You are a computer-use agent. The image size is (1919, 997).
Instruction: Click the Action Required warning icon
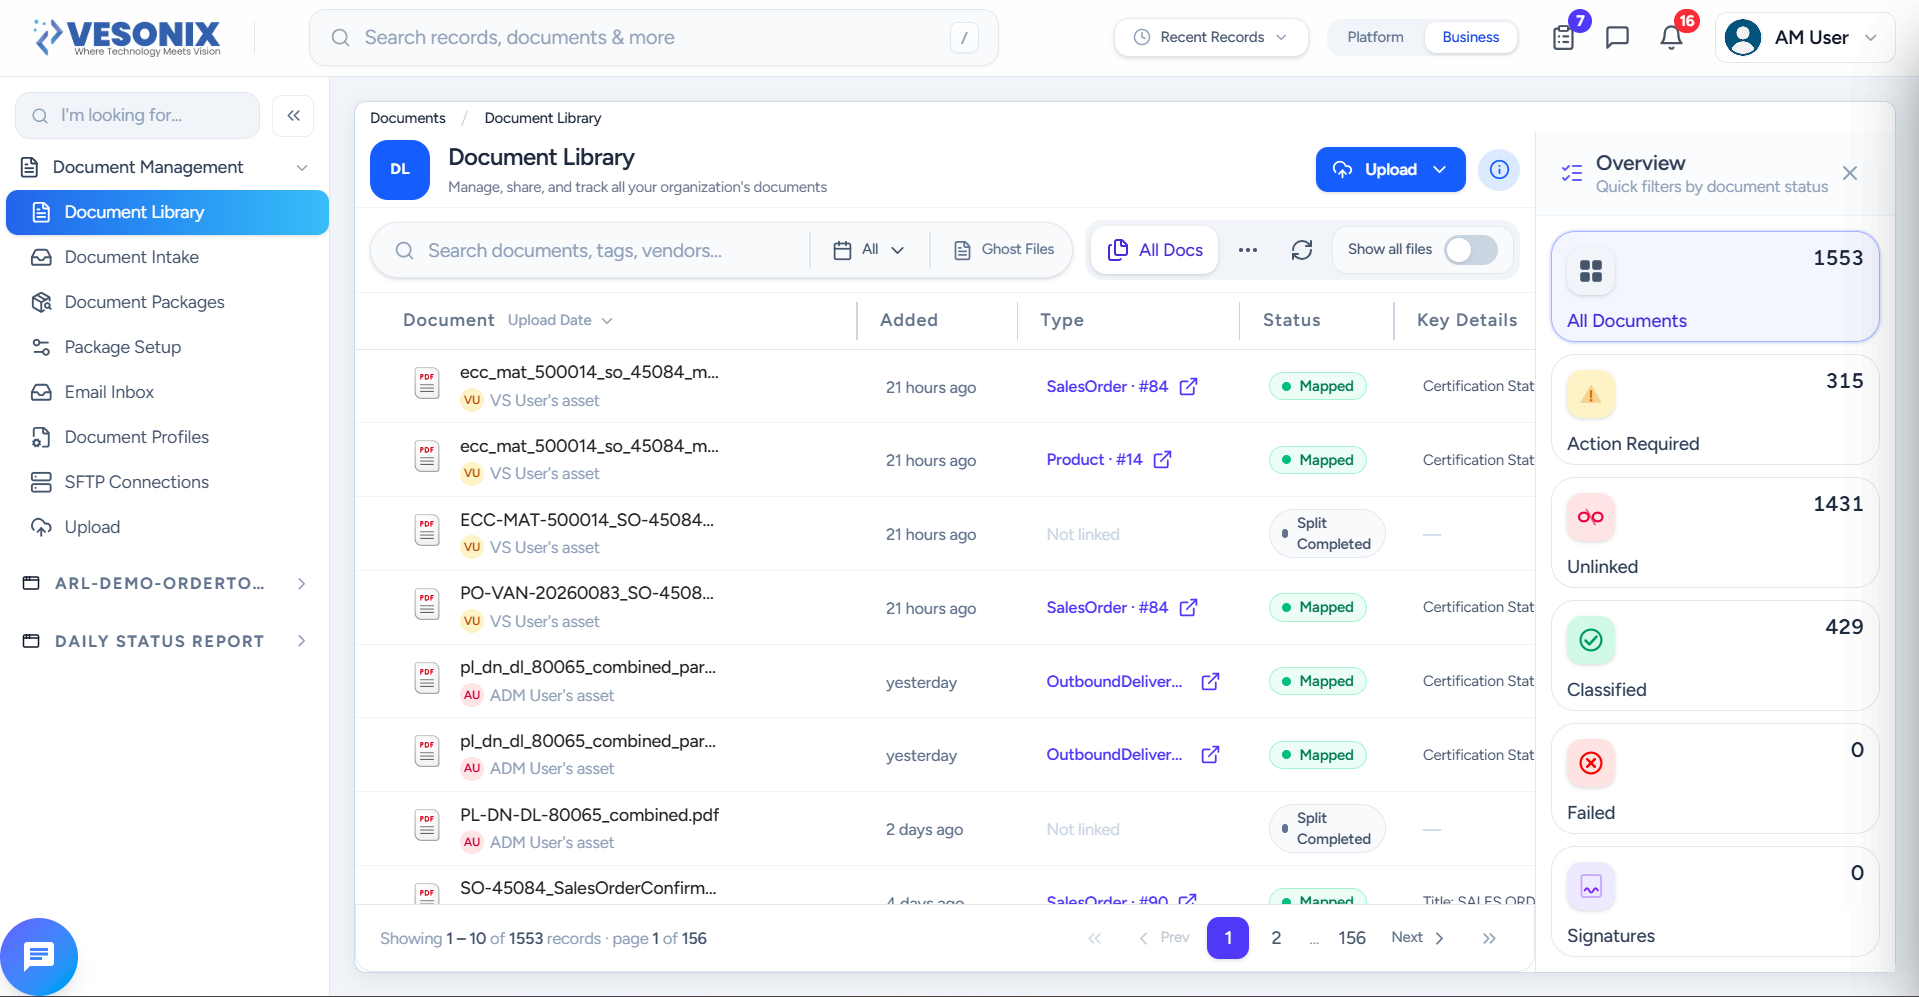pos(1591,395)
